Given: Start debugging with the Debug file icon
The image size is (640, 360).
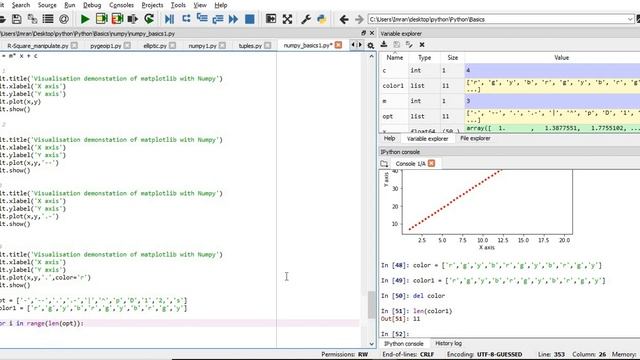Looking at the screenshot, I should click(x=169, y=19).
